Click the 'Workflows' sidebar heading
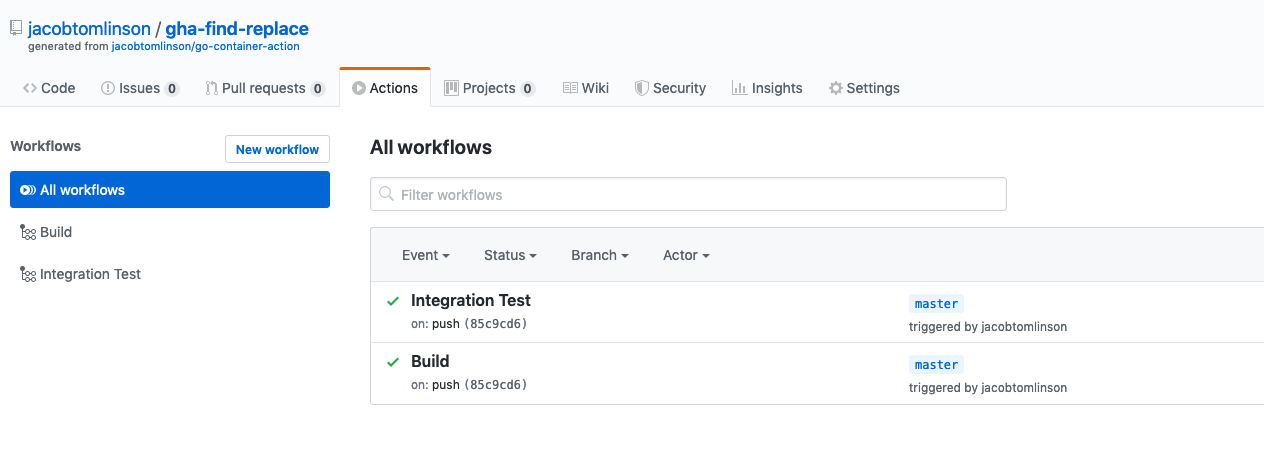Image resolution: width=1264 pixels, height=470 pixels. pos(46,146)
